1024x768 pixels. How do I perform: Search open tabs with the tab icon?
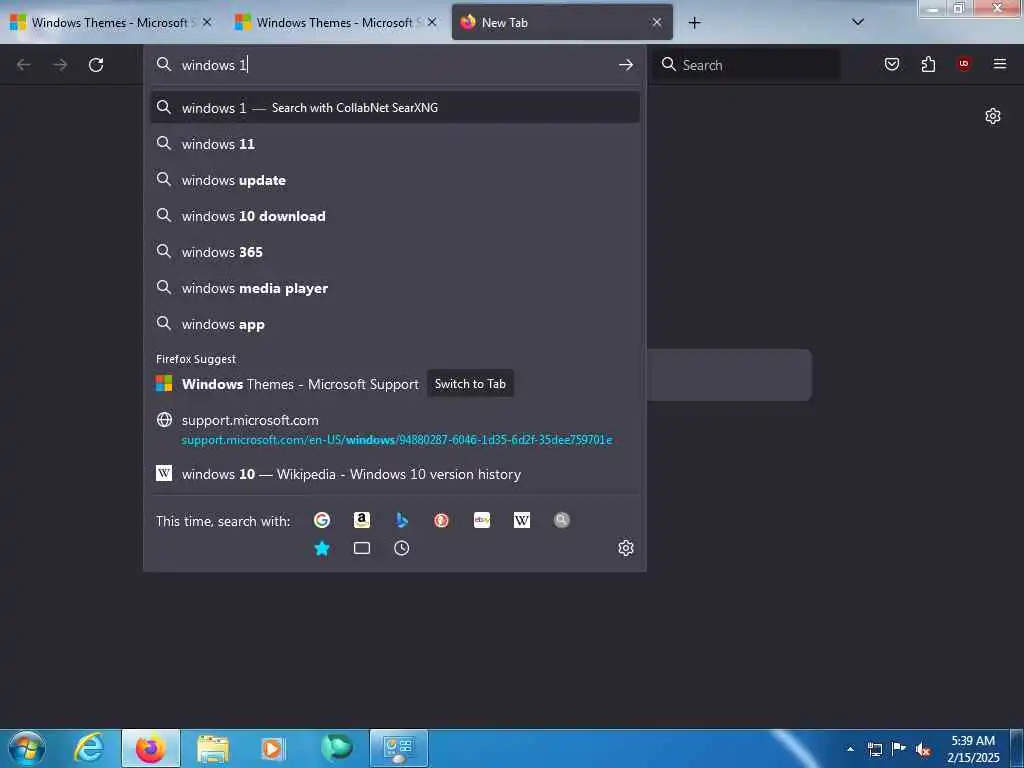[x=362, y=548]
